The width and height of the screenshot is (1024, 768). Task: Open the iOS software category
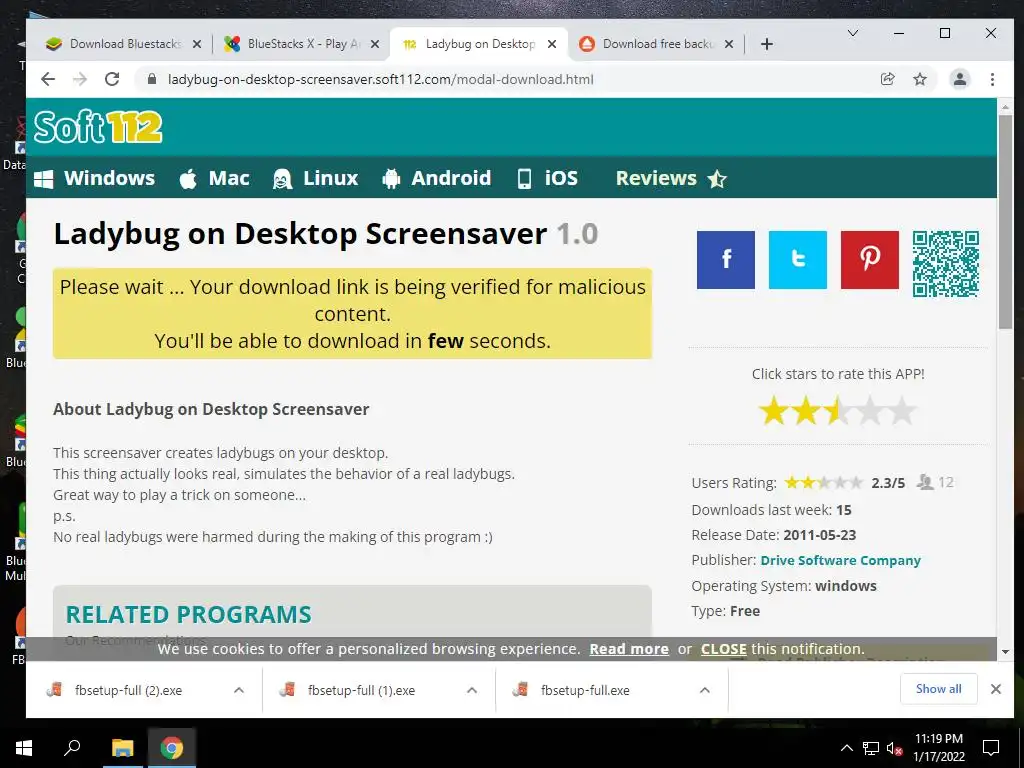pyautogui.click(x=547, y=178)
